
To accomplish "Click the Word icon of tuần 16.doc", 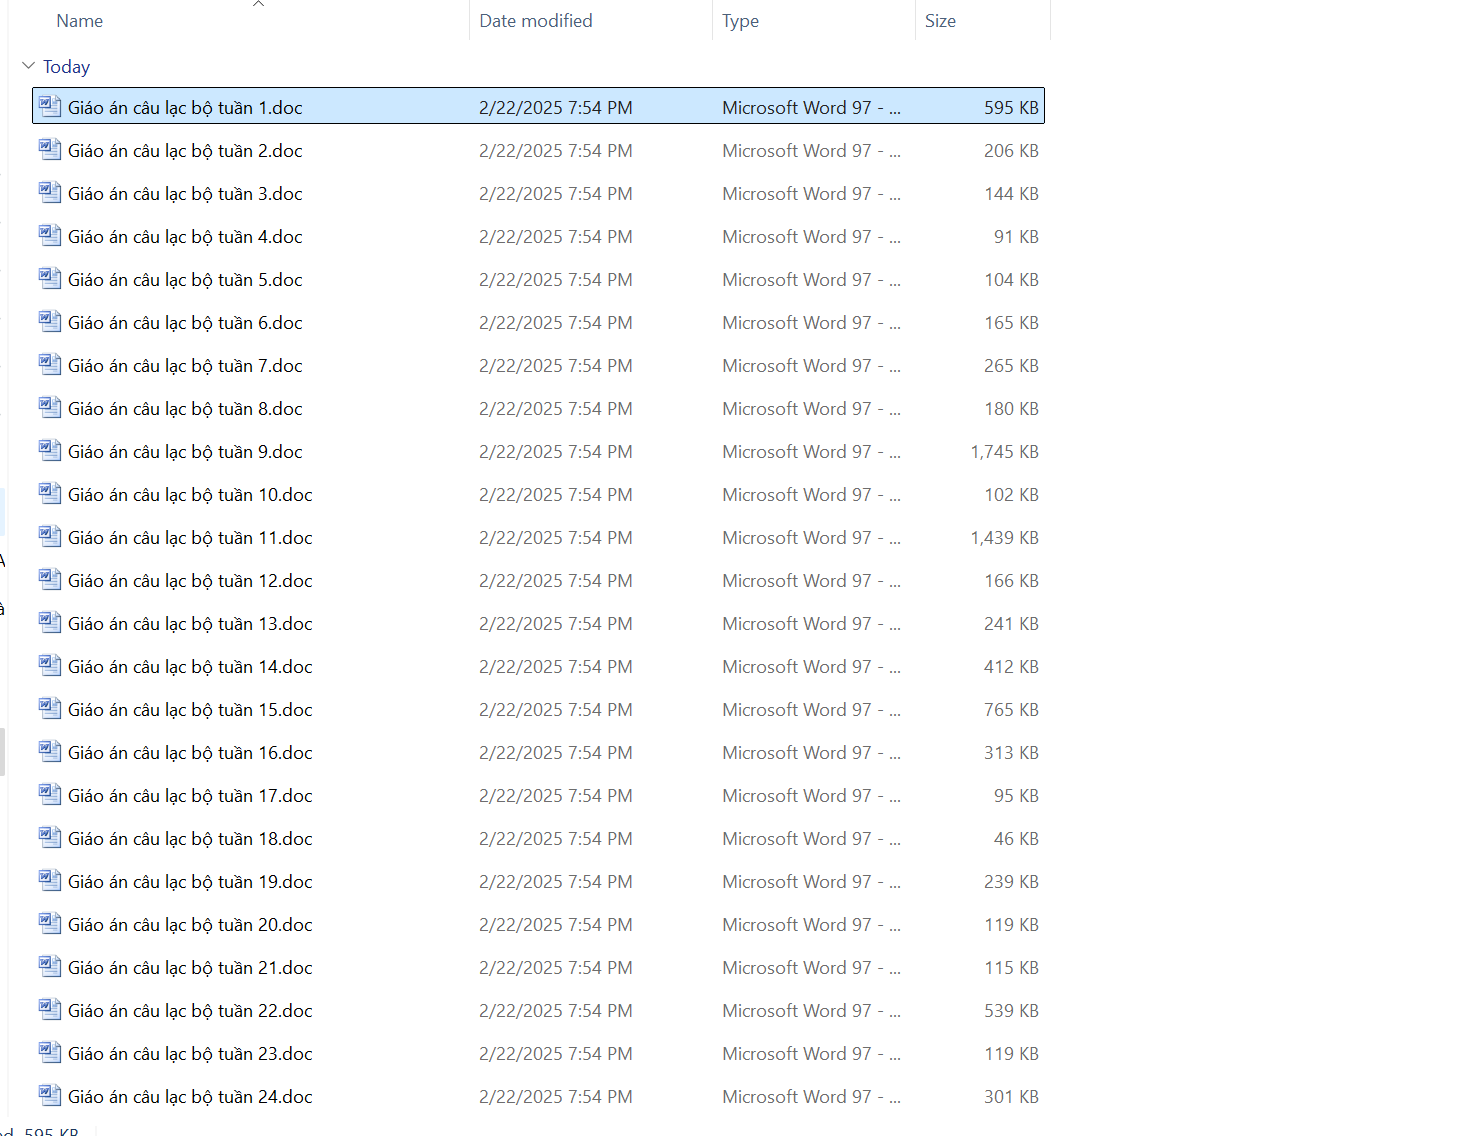I will click(50, 751).
